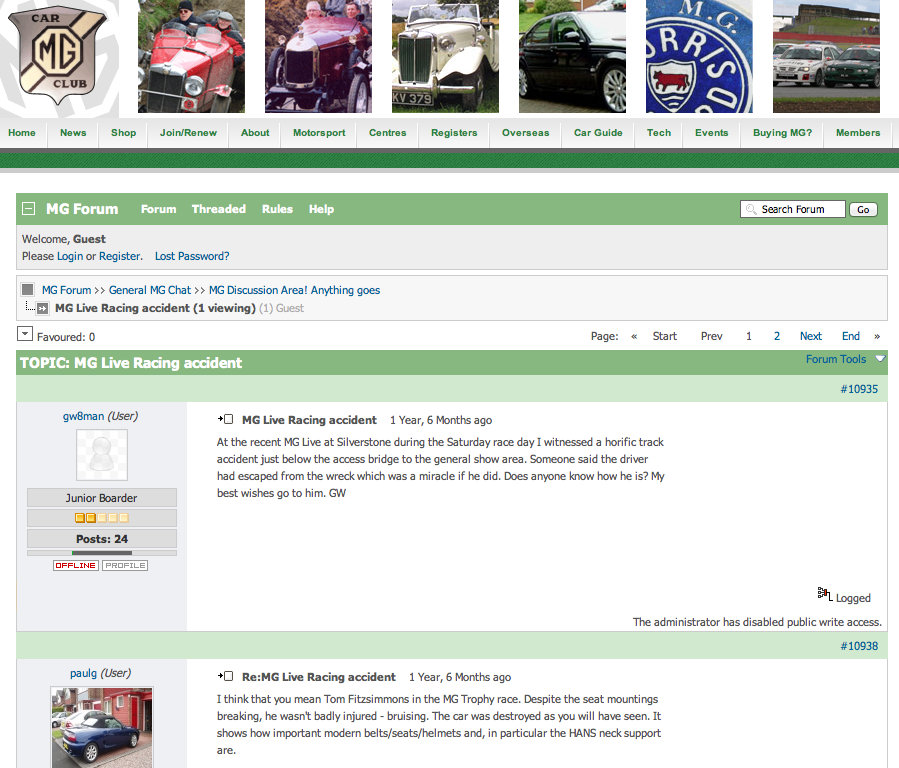Click the 'Junior Boarder' rank label
The image size is (899, 768).
(x=101, y=498)
